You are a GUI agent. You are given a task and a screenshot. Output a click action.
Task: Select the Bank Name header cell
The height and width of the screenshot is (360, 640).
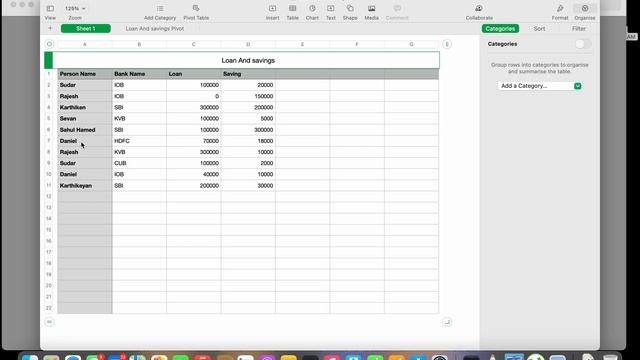pos(139,74)
